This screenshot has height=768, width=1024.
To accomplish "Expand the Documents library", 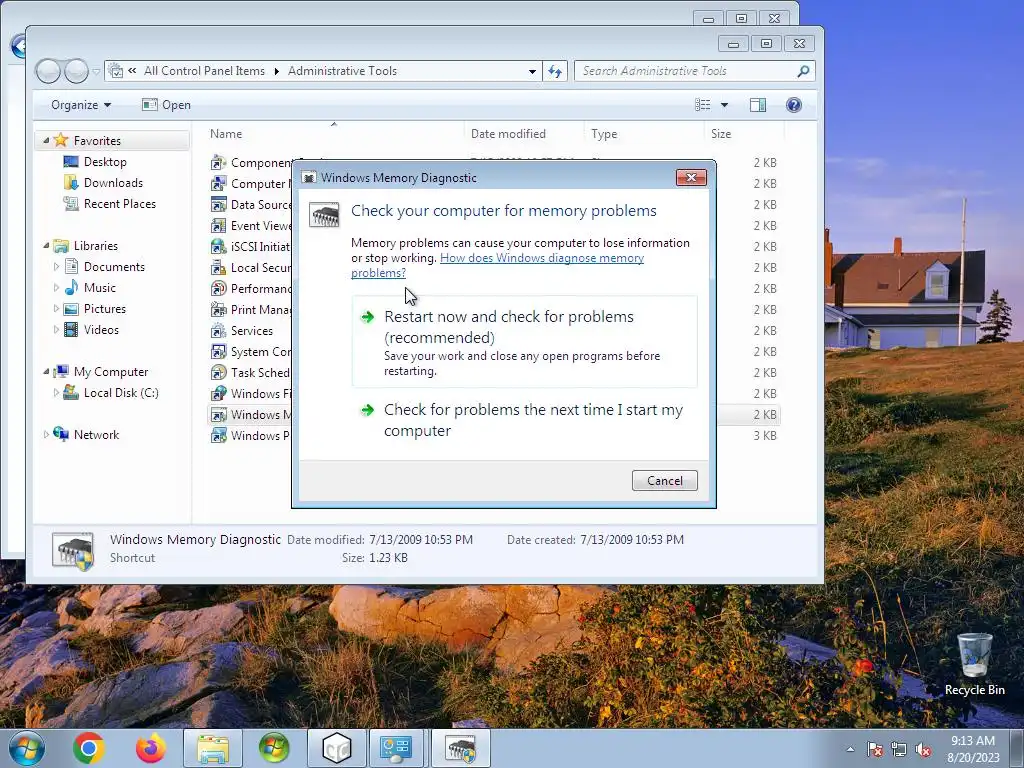I will [56, 266].
